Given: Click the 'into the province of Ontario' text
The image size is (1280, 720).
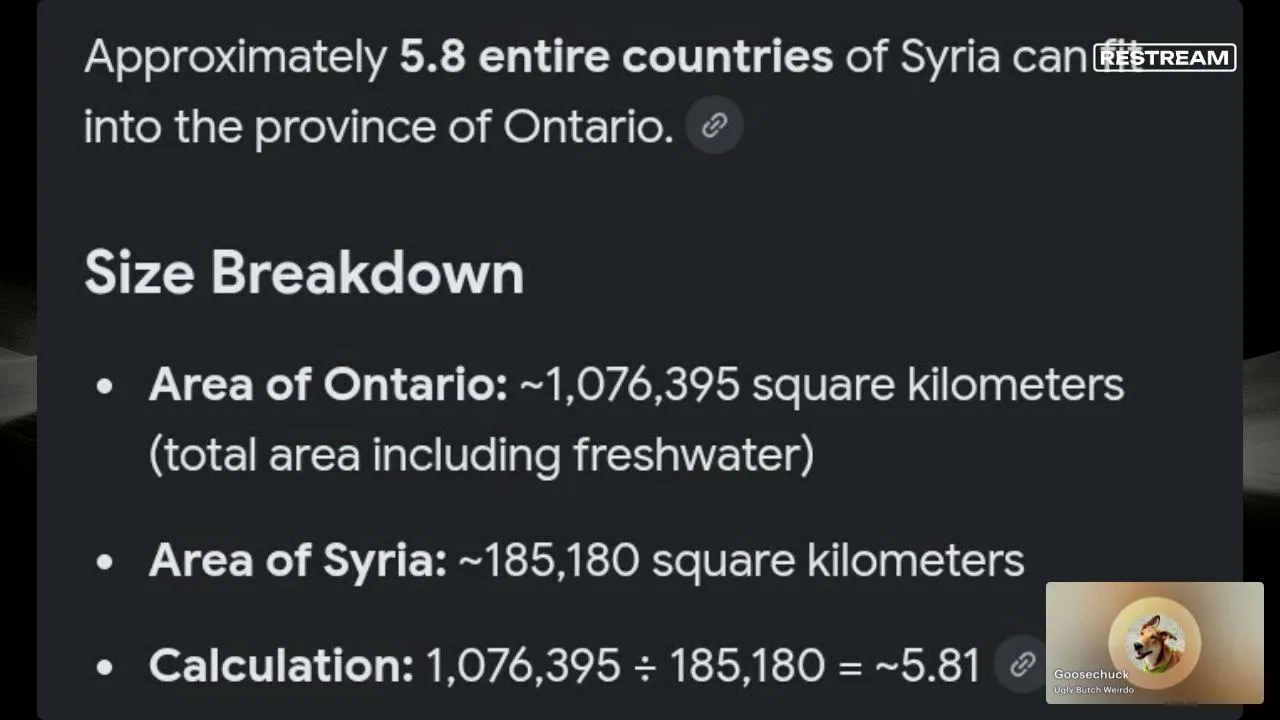Looking at the screenshot, I should click(379, 127).
